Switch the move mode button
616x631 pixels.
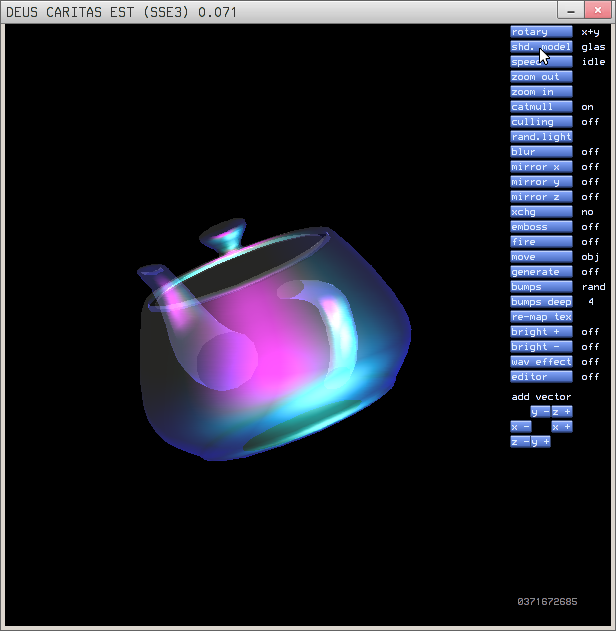pyautogui.click(x=541, y=257)
